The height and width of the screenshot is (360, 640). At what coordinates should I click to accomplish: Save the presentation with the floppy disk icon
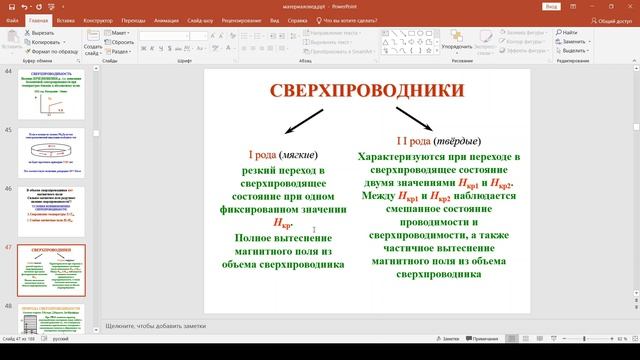[11, 7]
